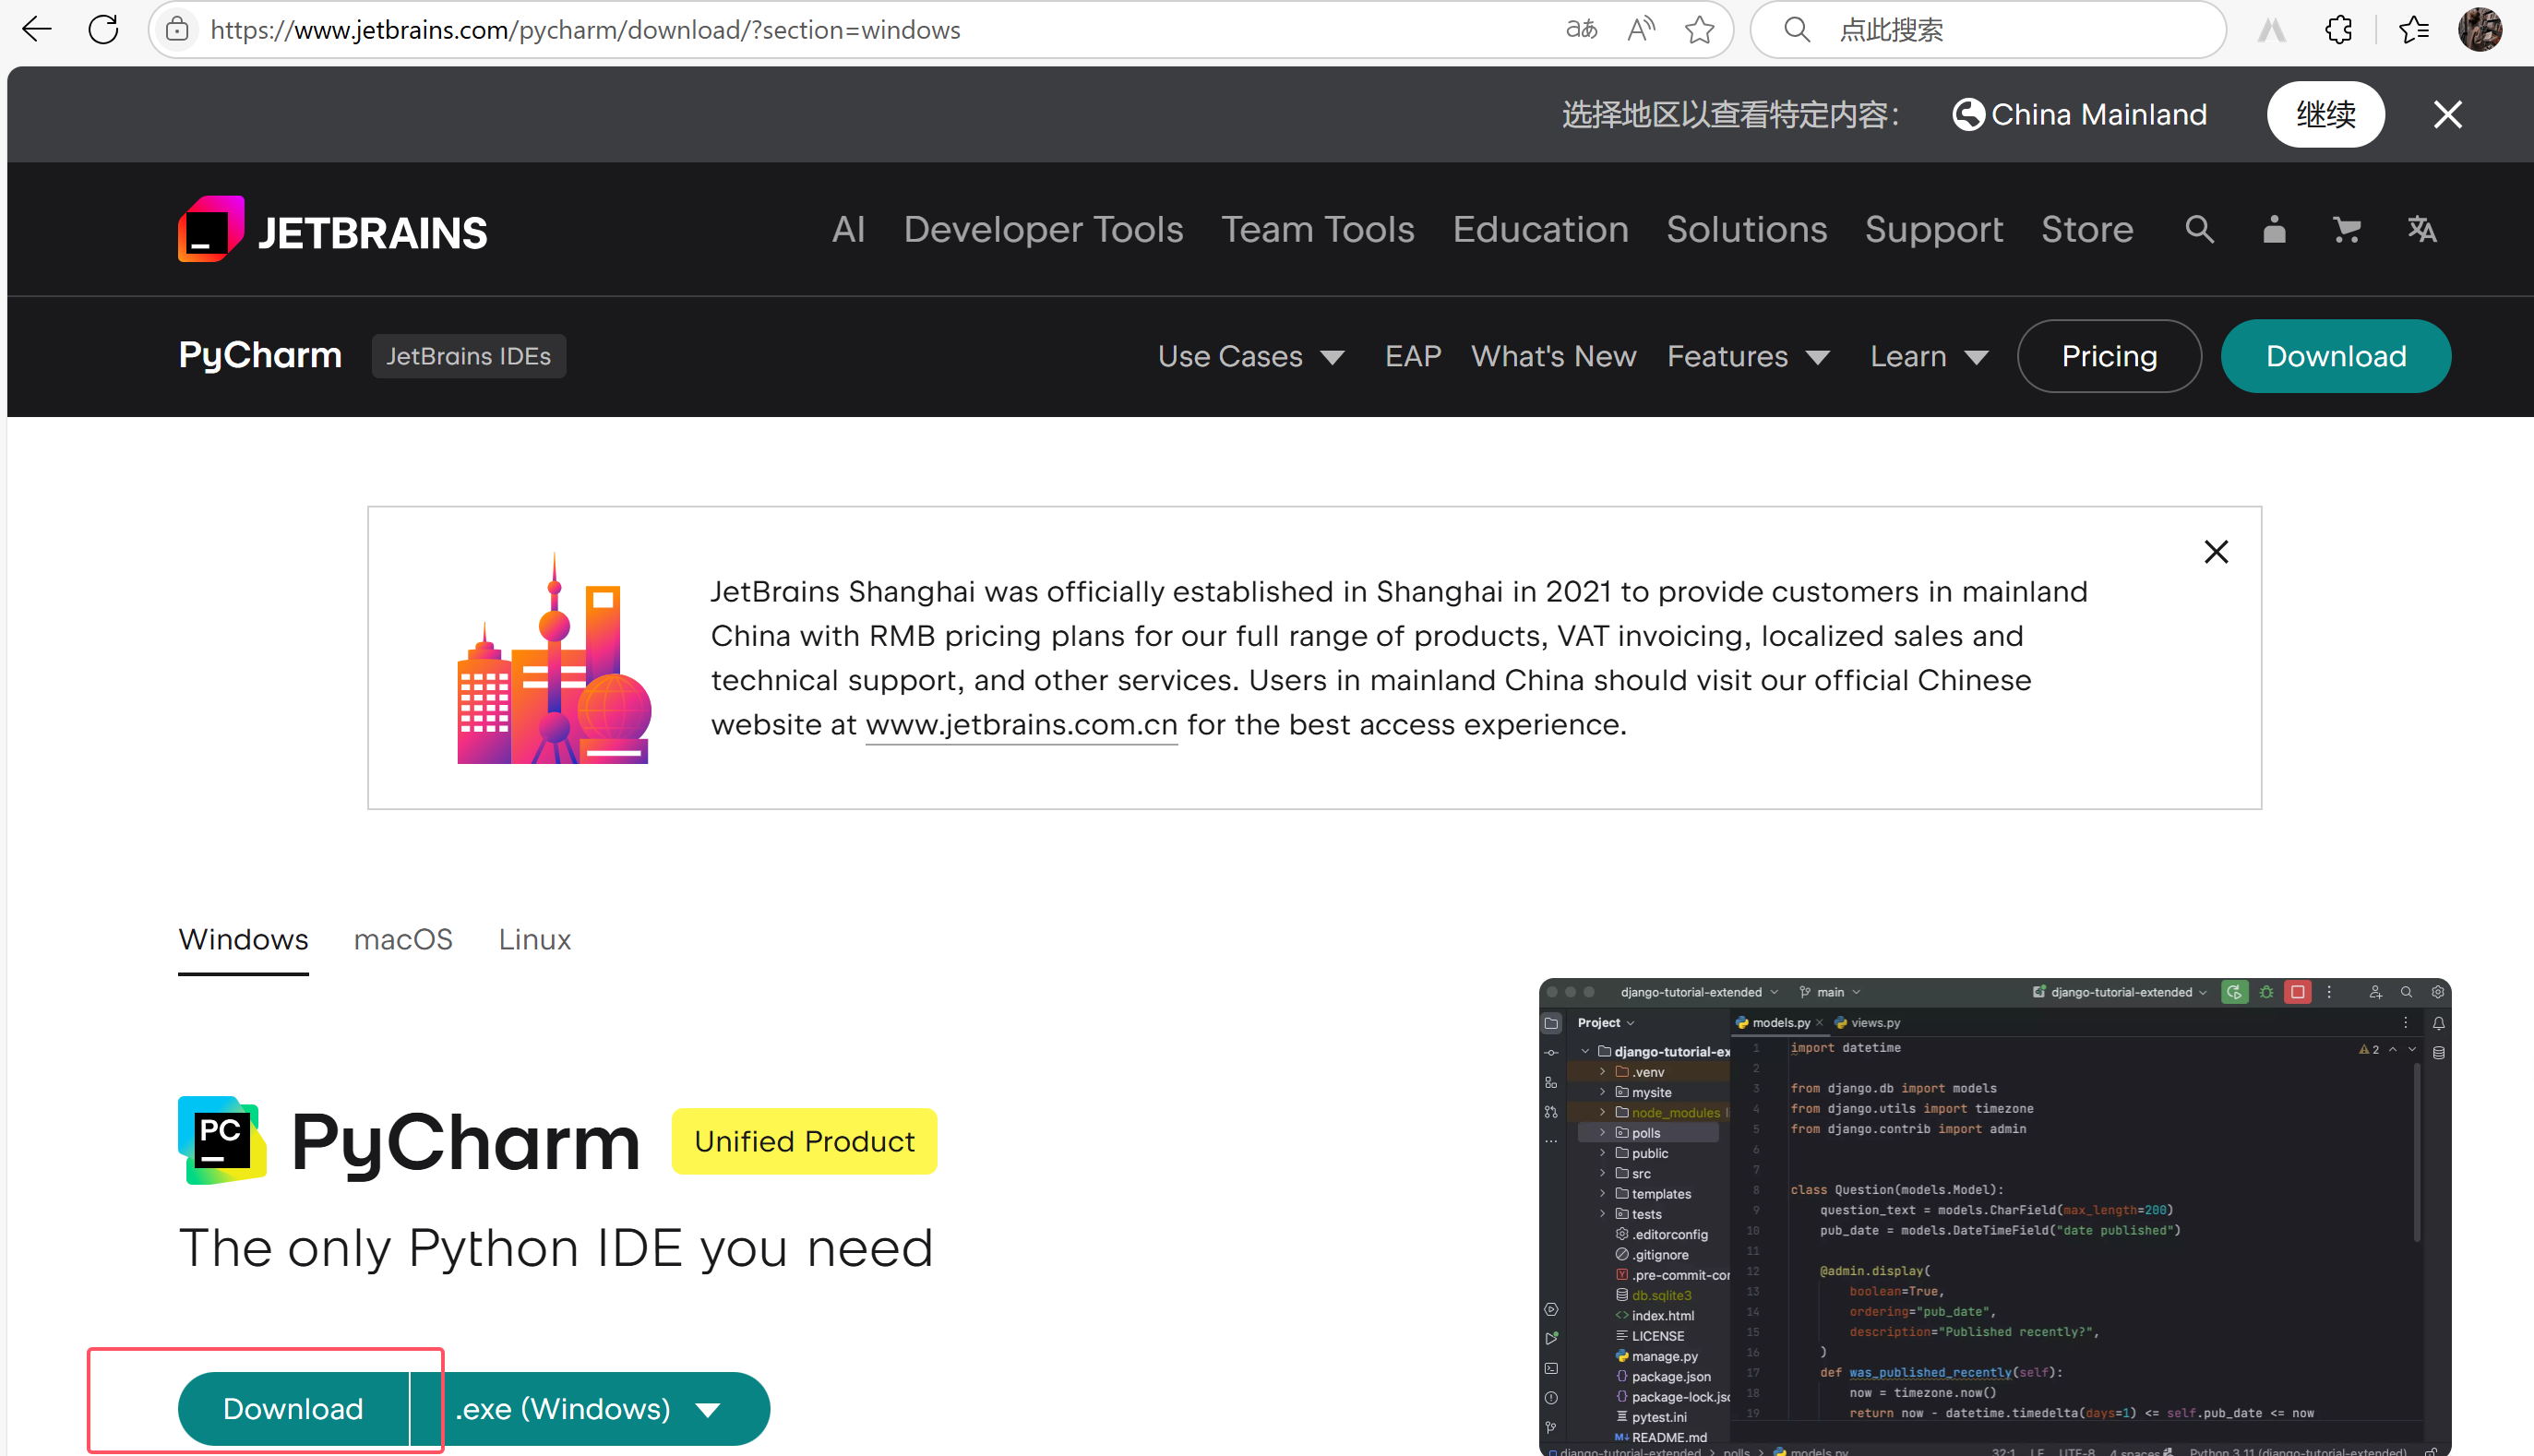Click the site language translate icon
This screenshot has height=1456, width=2534.
coord(2421,230)
